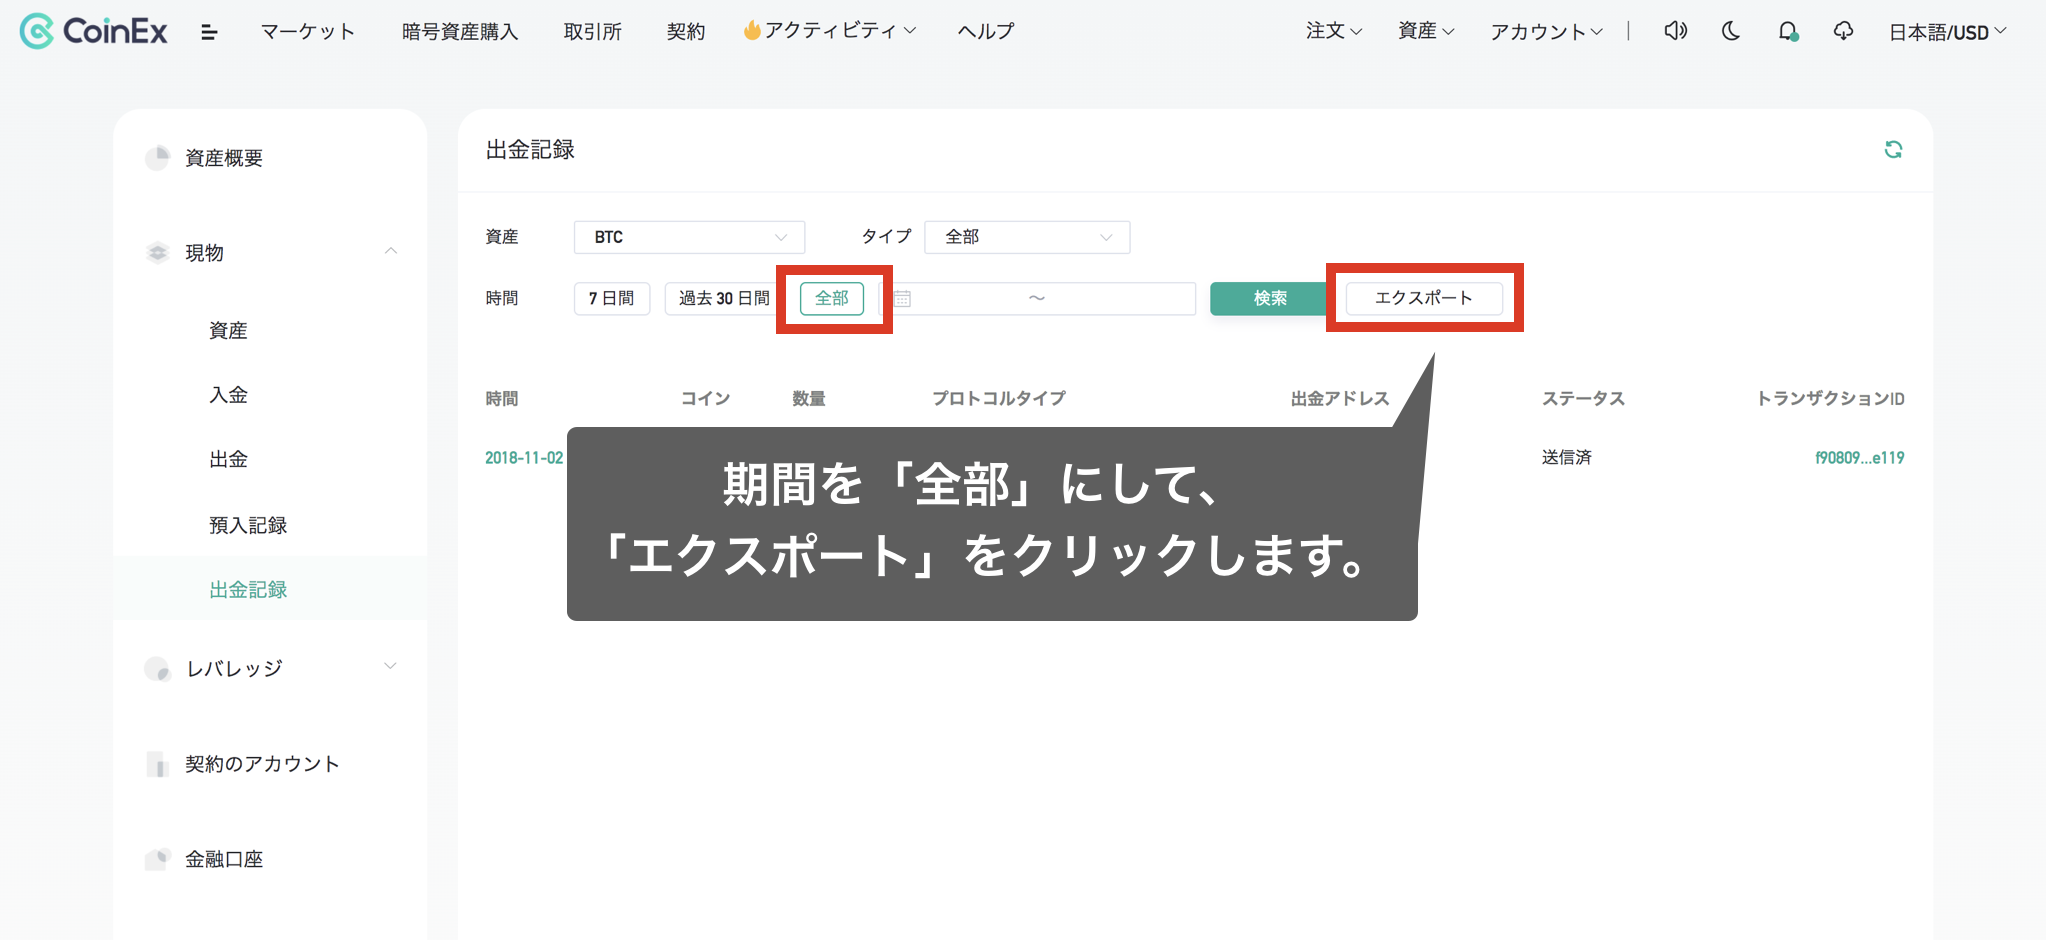
Task: Click the 契約のアカウント sidebar icon
Action: tap(157, 764)
